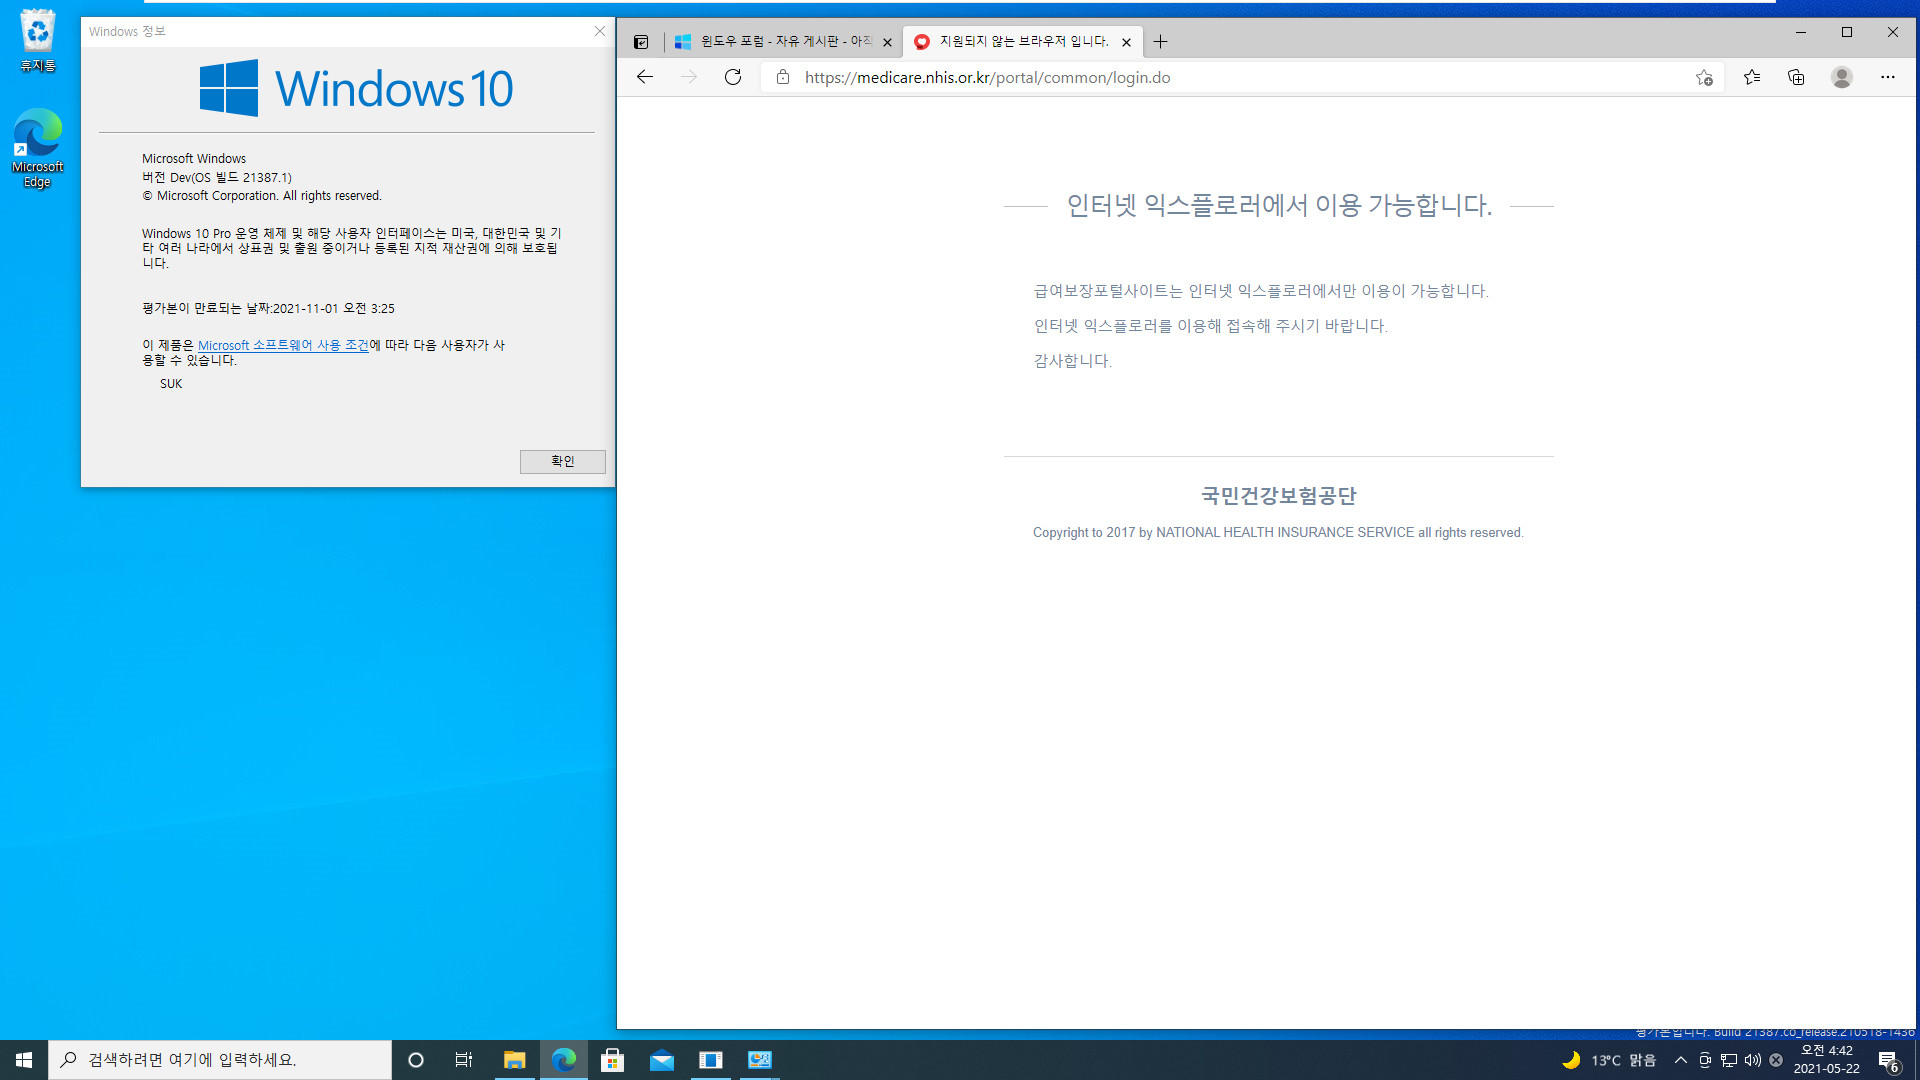The height and width of the screenshot is (1080, 1920).
Task: Reload the page with refresh icon
Action: tap(733, 77)
